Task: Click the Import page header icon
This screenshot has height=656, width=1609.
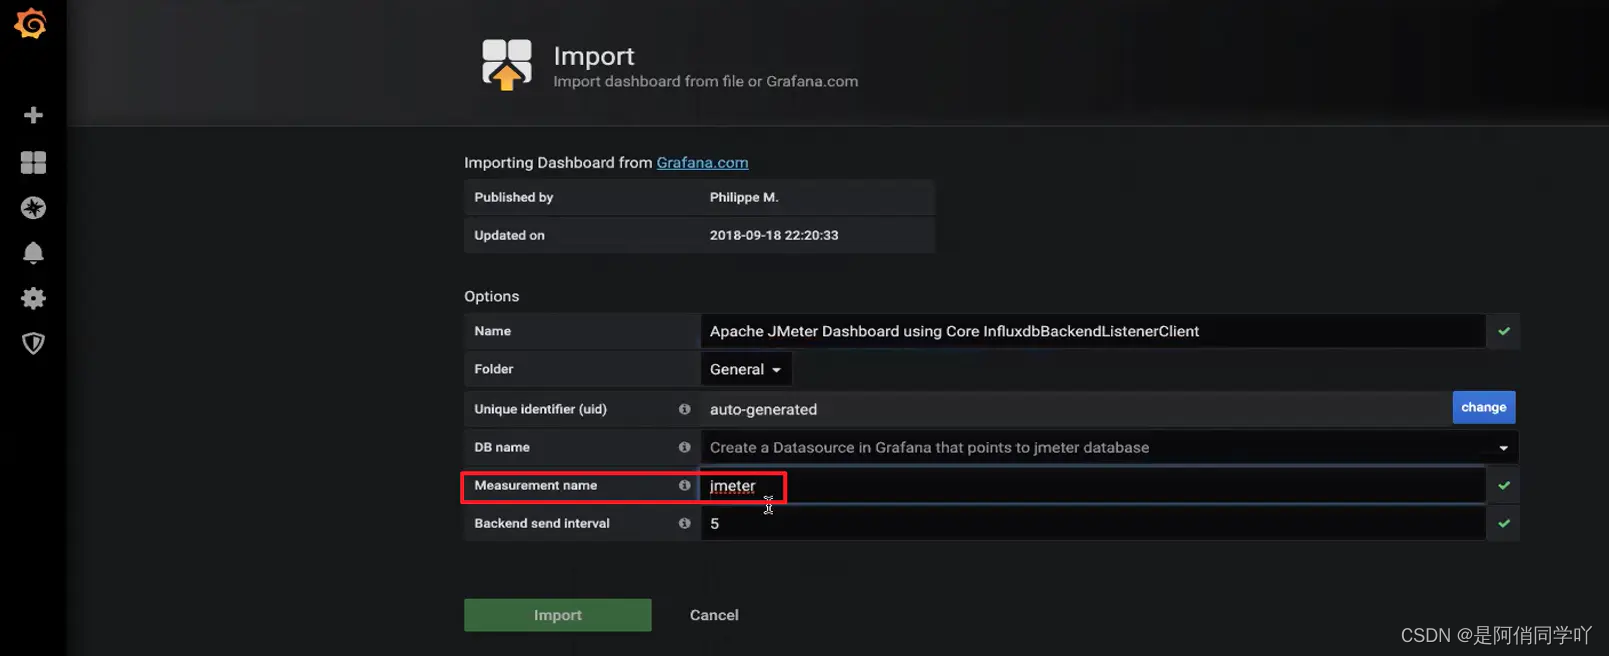Action: tap(507, 65)
